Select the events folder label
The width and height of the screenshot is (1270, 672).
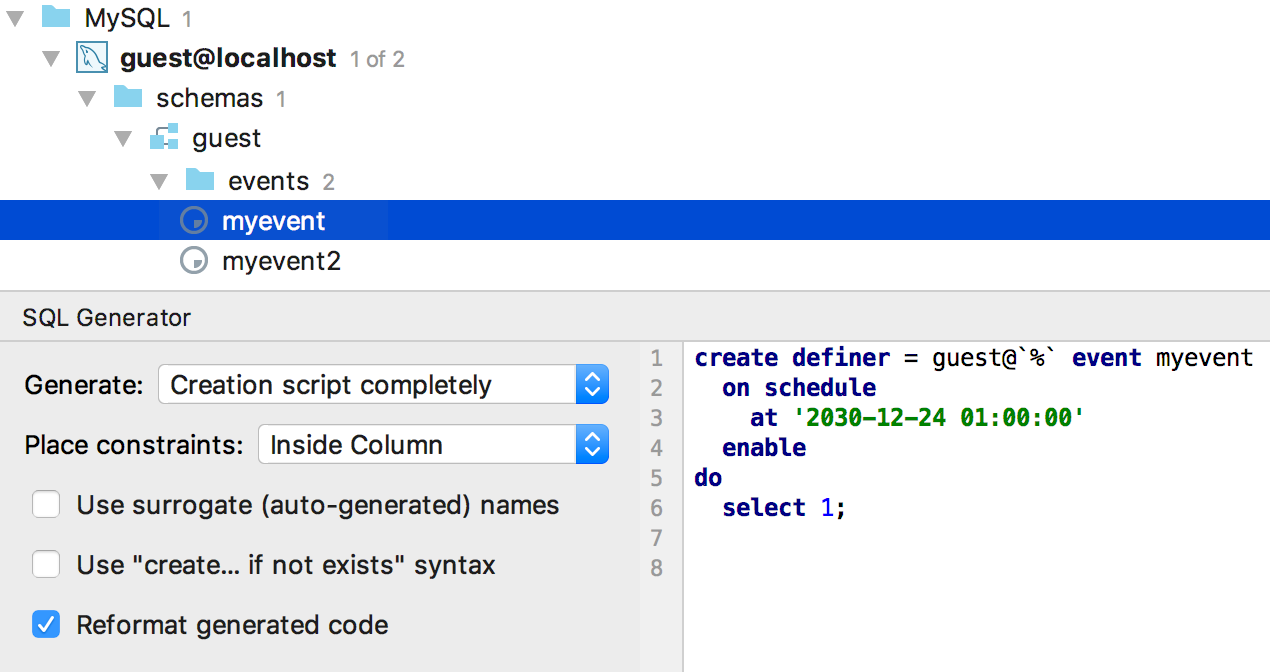pos(269,181)
